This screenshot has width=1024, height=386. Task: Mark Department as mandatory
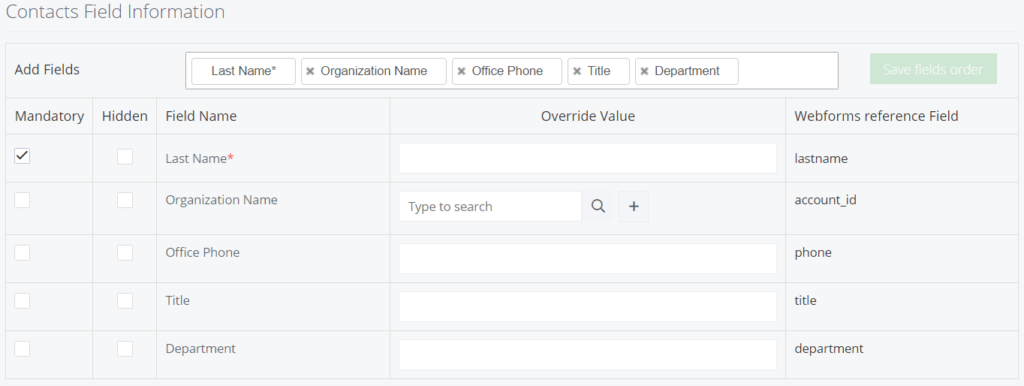[x=22, y=349]
